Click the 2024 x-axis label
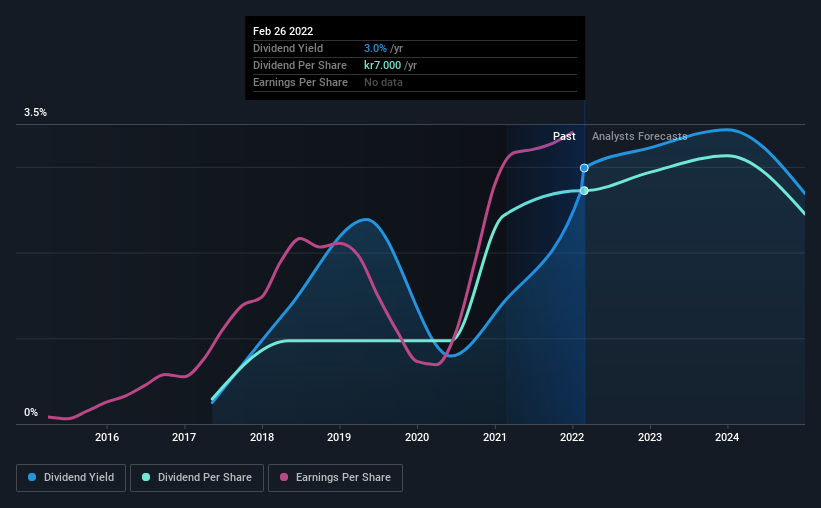 (x=727, y=437)
